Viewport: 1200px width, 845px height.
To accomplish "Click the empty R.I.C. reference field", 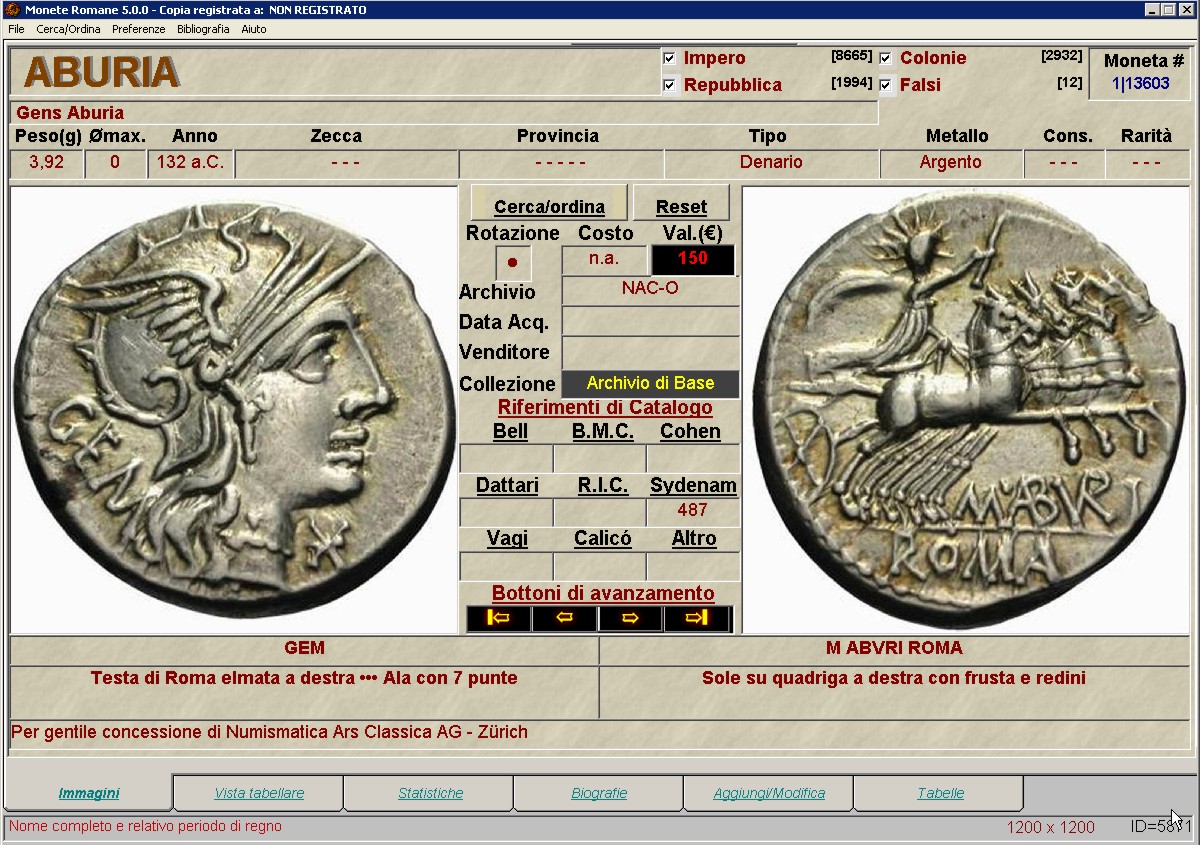I will pyautogui.click(x=600, y=511).
